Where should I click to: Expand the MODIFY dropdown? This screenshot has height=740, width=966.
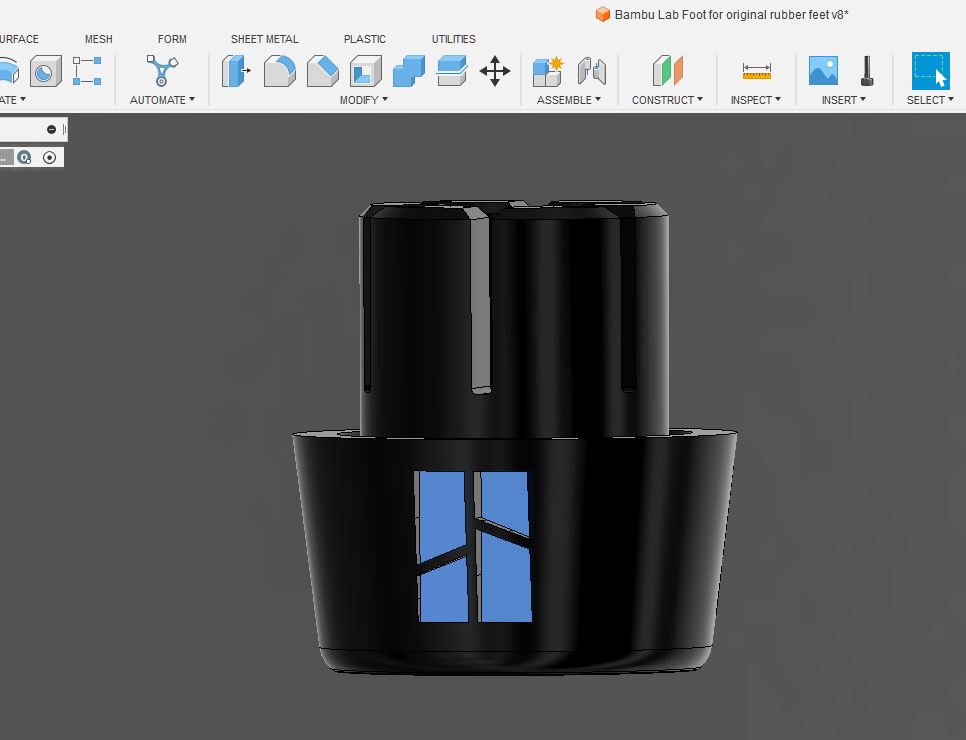point(363,100)
